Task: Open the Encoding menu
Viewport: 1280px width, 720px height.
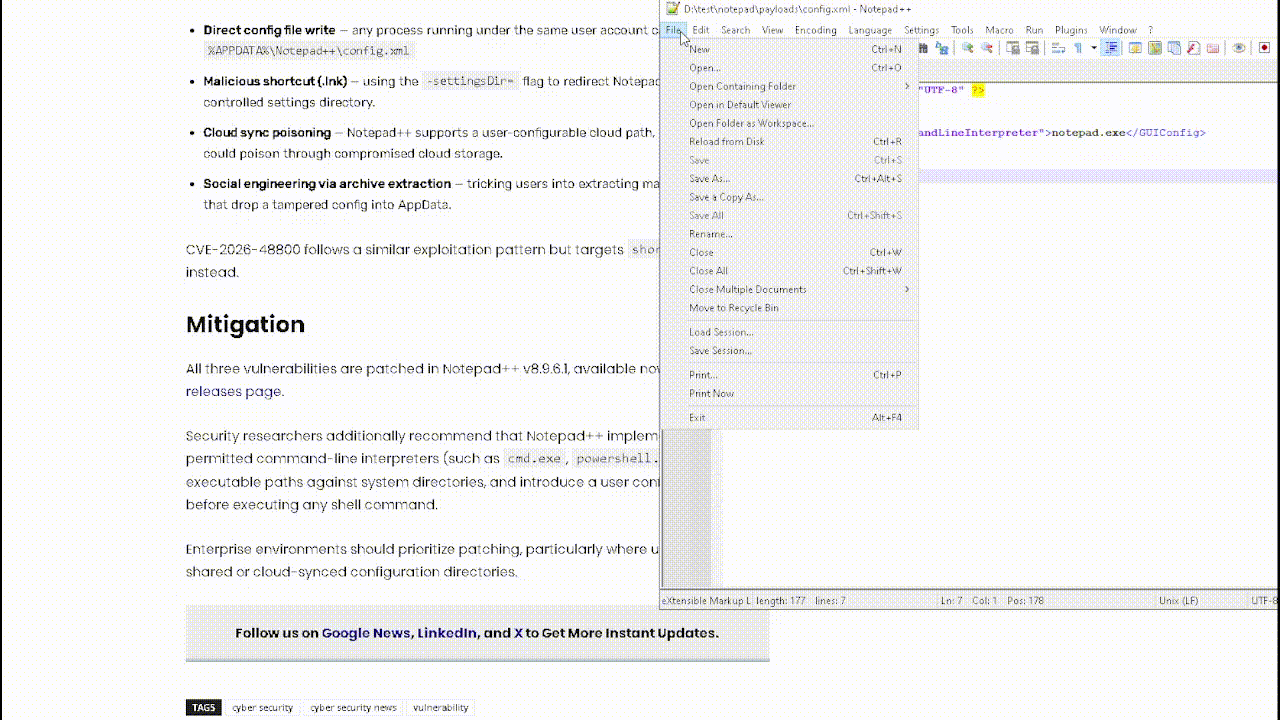Action: (x=815, y=30)
